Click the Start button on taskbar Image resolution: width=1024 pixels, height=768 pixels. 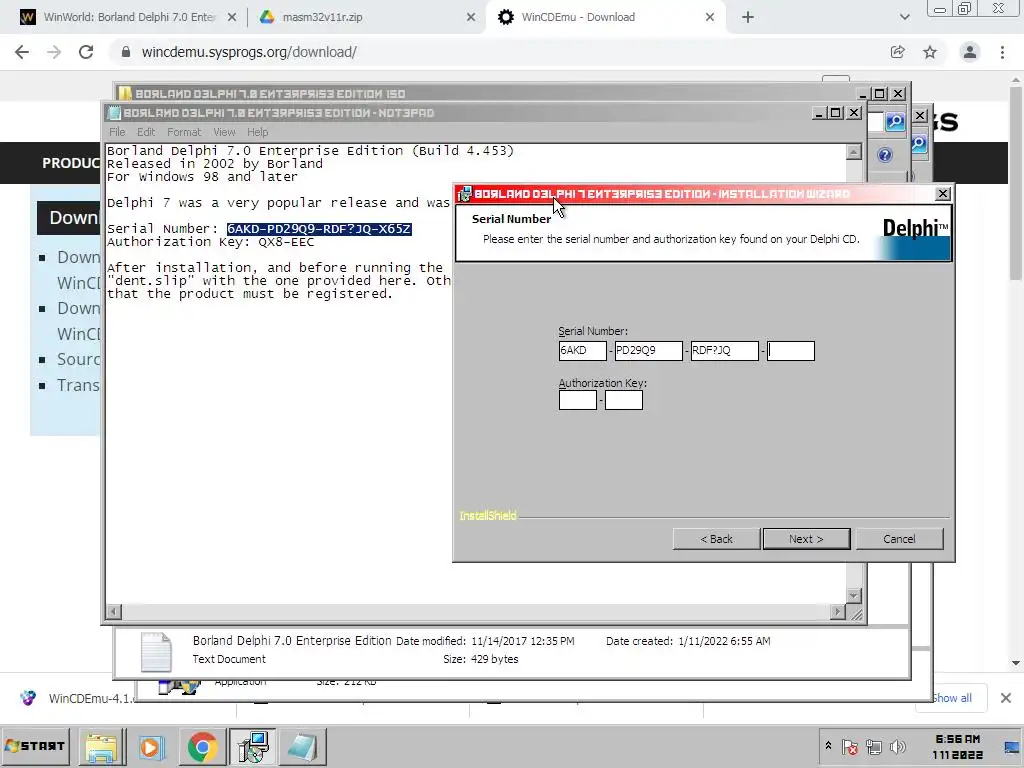tap(35, 746)
